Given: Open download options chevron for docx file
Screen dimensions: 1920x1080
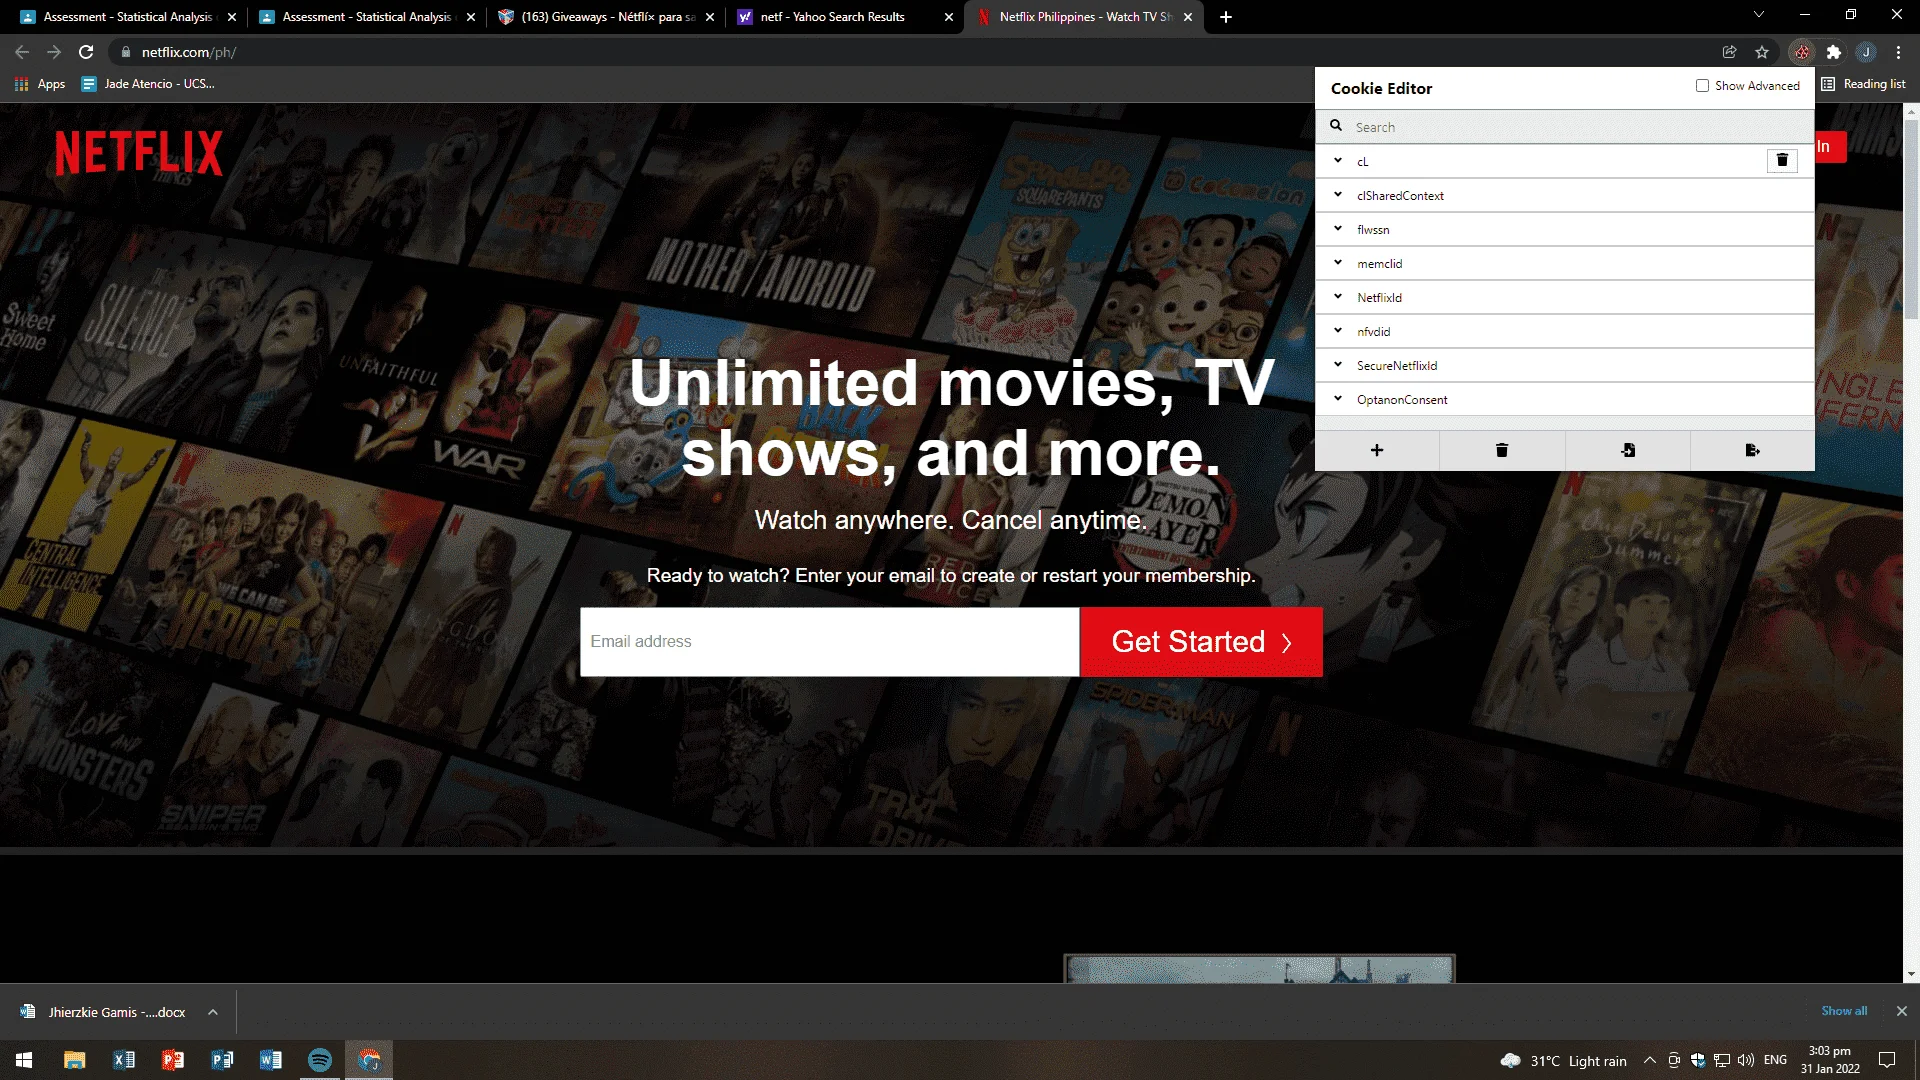Looking at the screenshot, I should pos(213,1012).
